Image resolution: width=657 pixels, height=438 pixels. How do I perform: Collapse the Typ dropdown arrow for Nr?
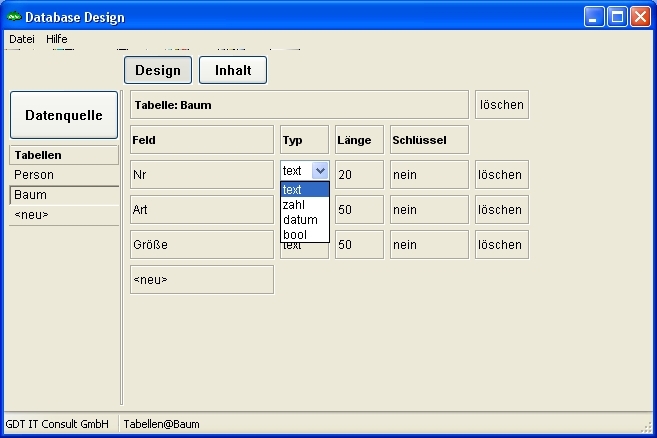320,171
